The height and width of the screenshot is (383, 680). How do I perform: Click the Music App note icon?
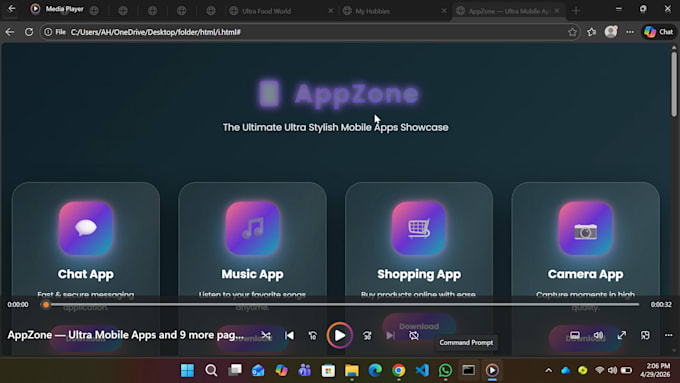click(252, 228)
